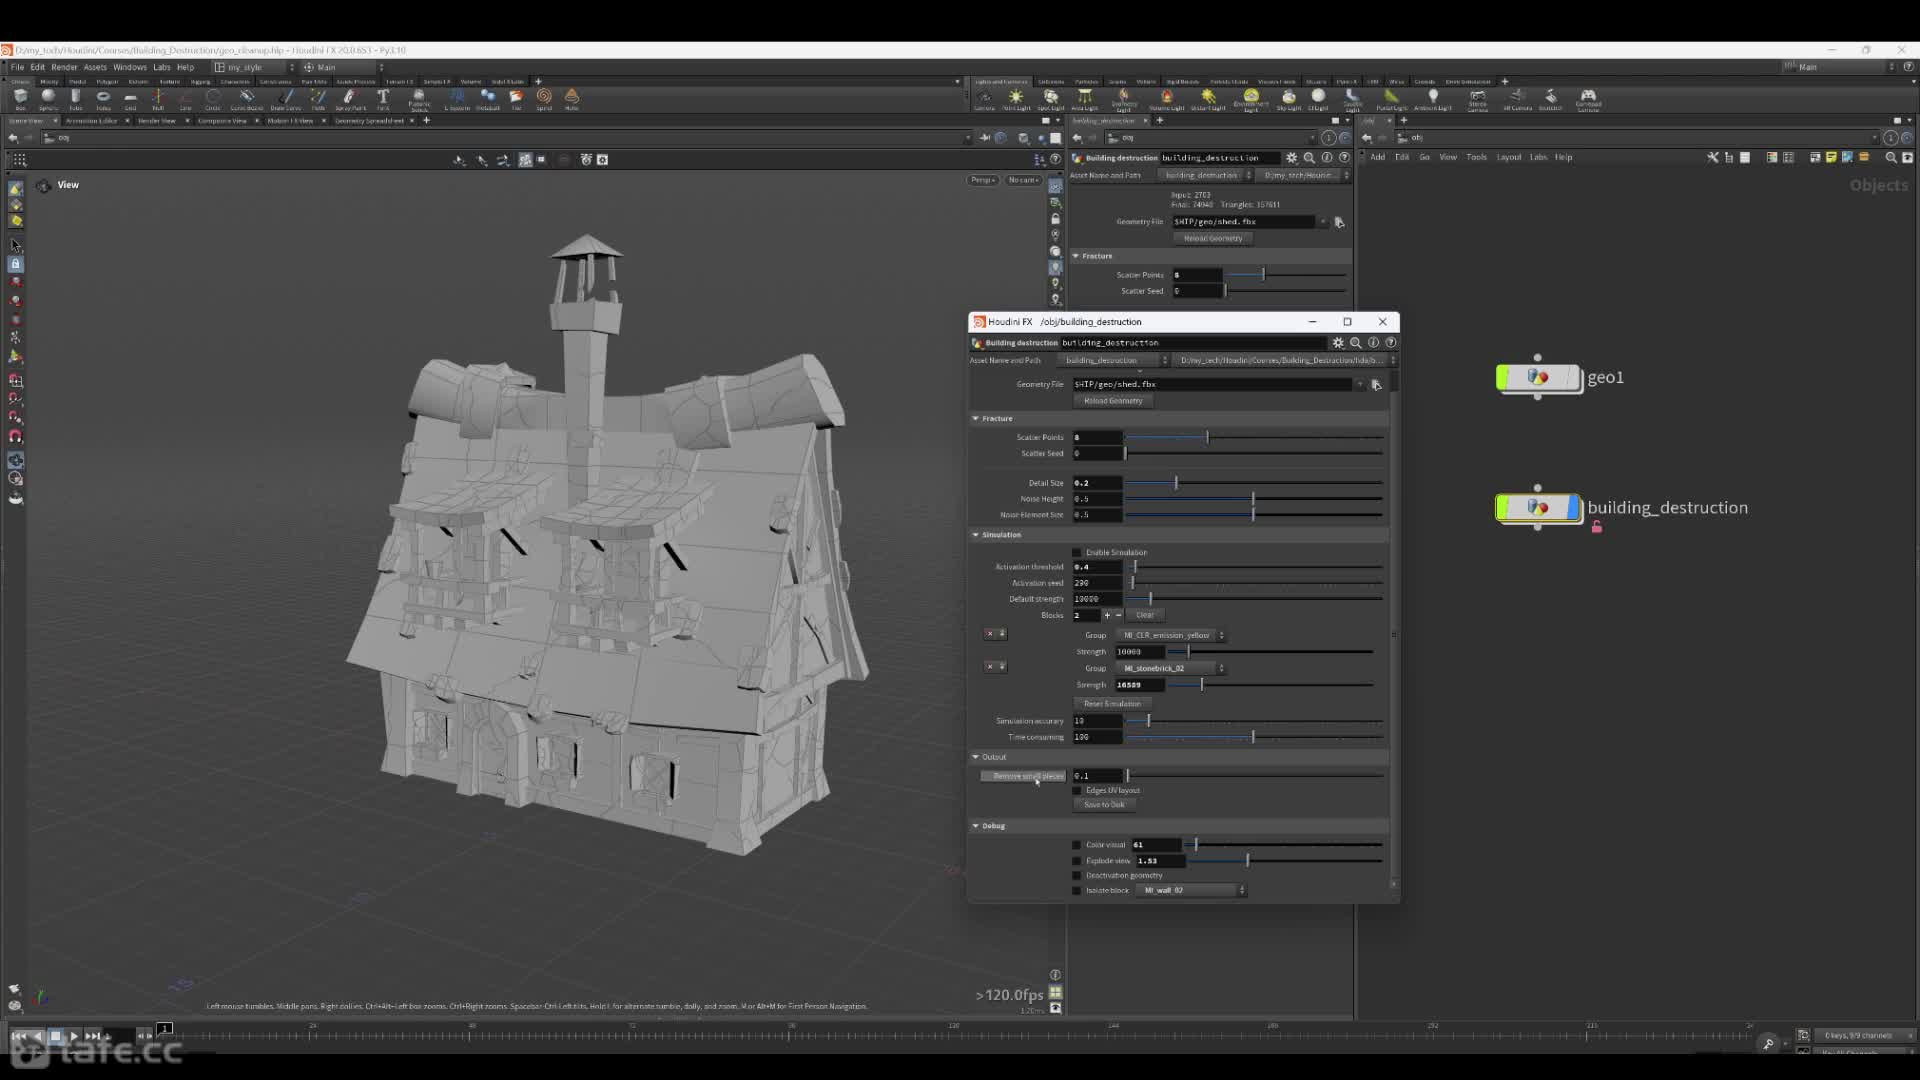Toggle the Explode view checkbox
The height and width of the screenshot is (1080, 1920).
point(1077,861)
